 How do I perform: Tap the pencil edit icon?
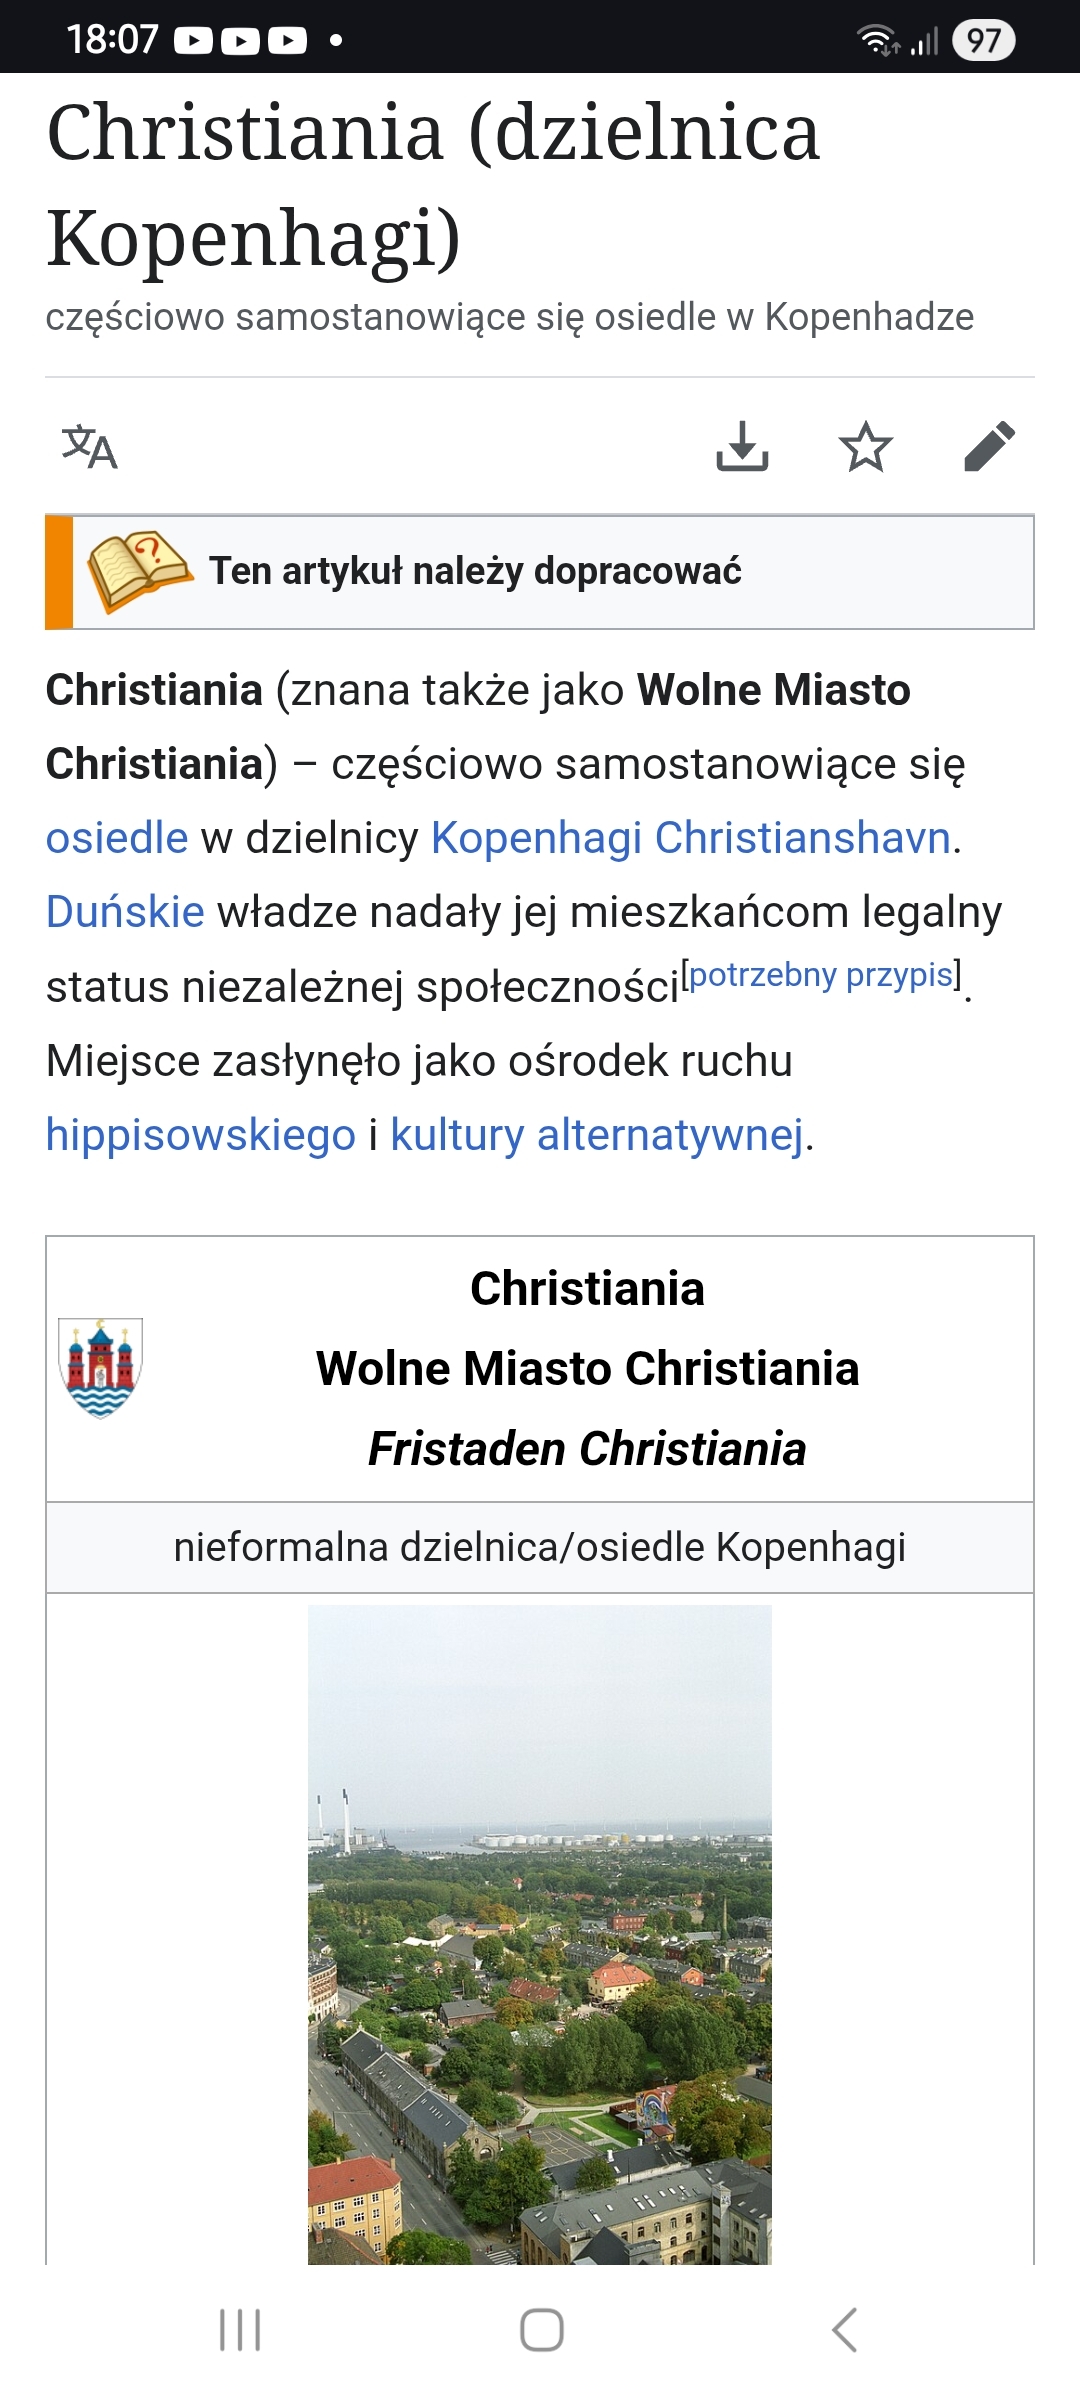click(x=989, y=447)
